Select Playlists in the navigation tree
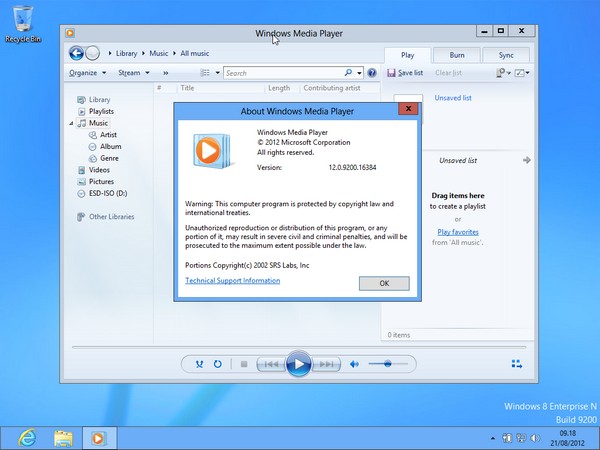Image resolution: width=600 pixels, height=450 pixels. point(101,111)
